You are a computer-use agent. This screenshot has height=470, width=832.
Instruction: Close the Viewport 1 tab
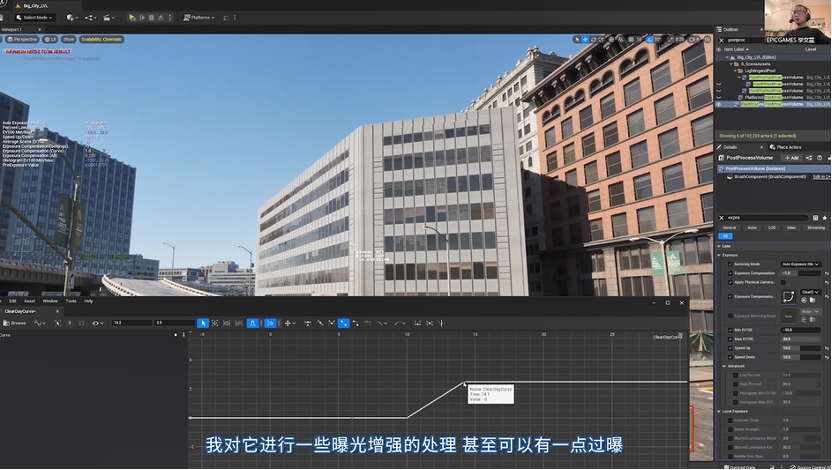39,30
